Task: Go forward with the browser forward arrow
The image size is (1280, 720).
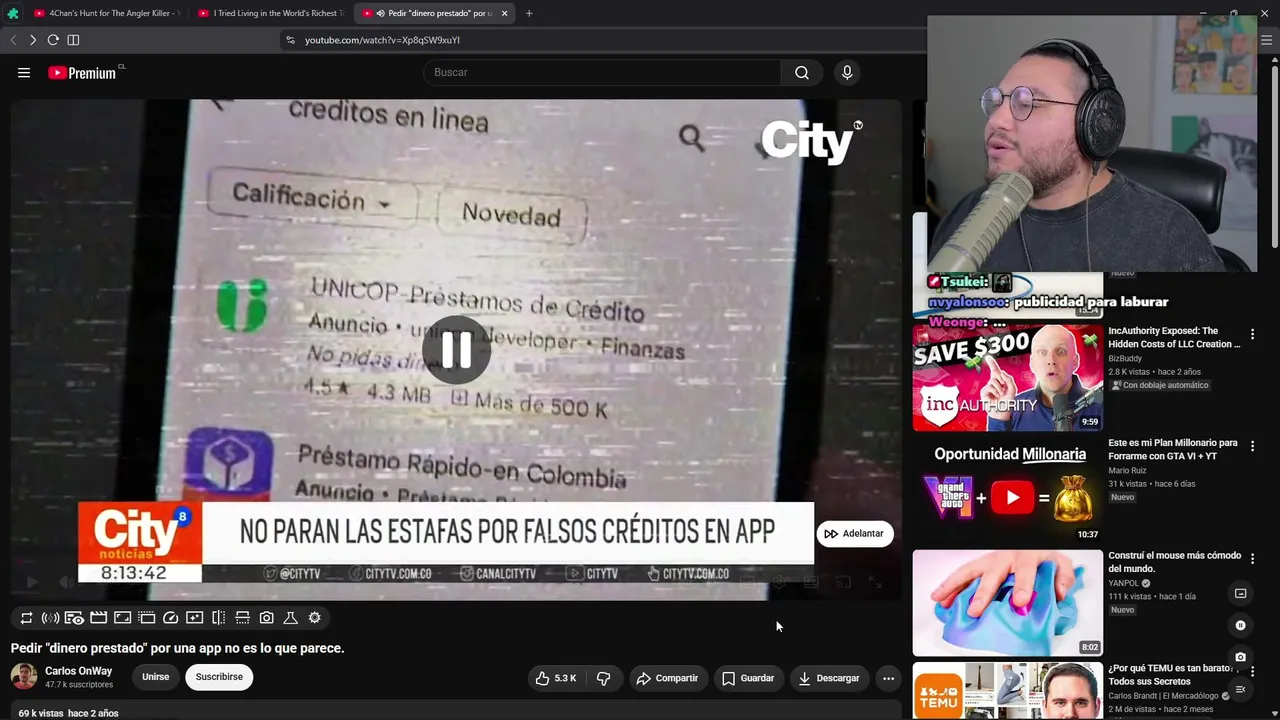Action: 33,40
